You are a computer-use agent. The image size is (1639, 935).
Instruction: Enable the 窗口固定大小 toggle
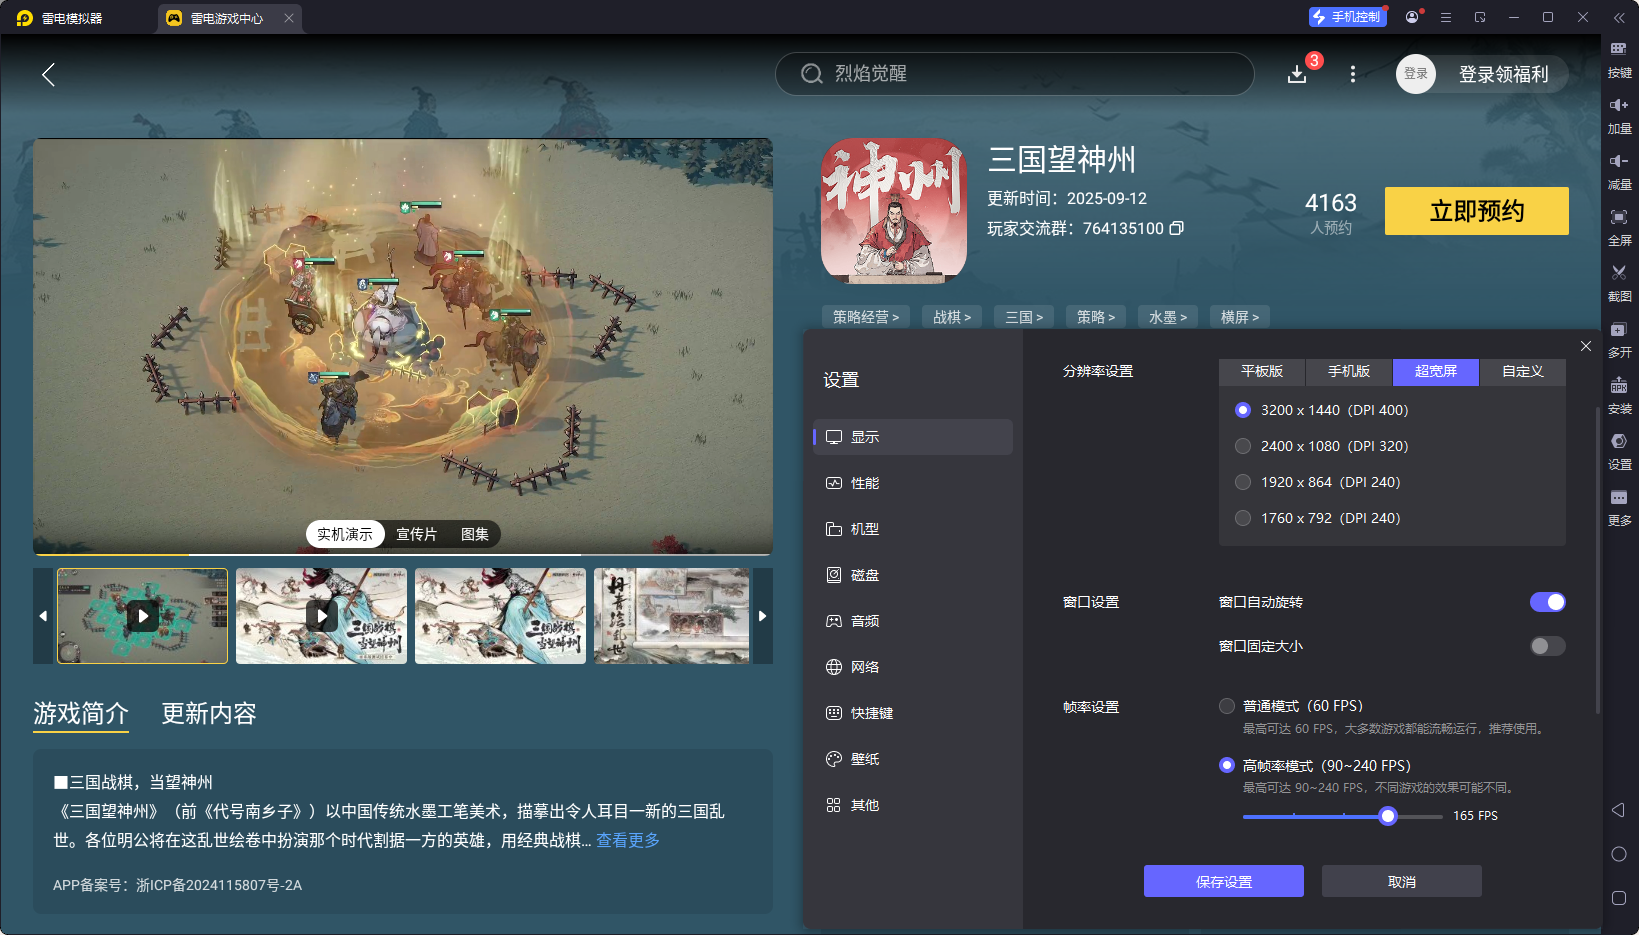[1547, 646]
